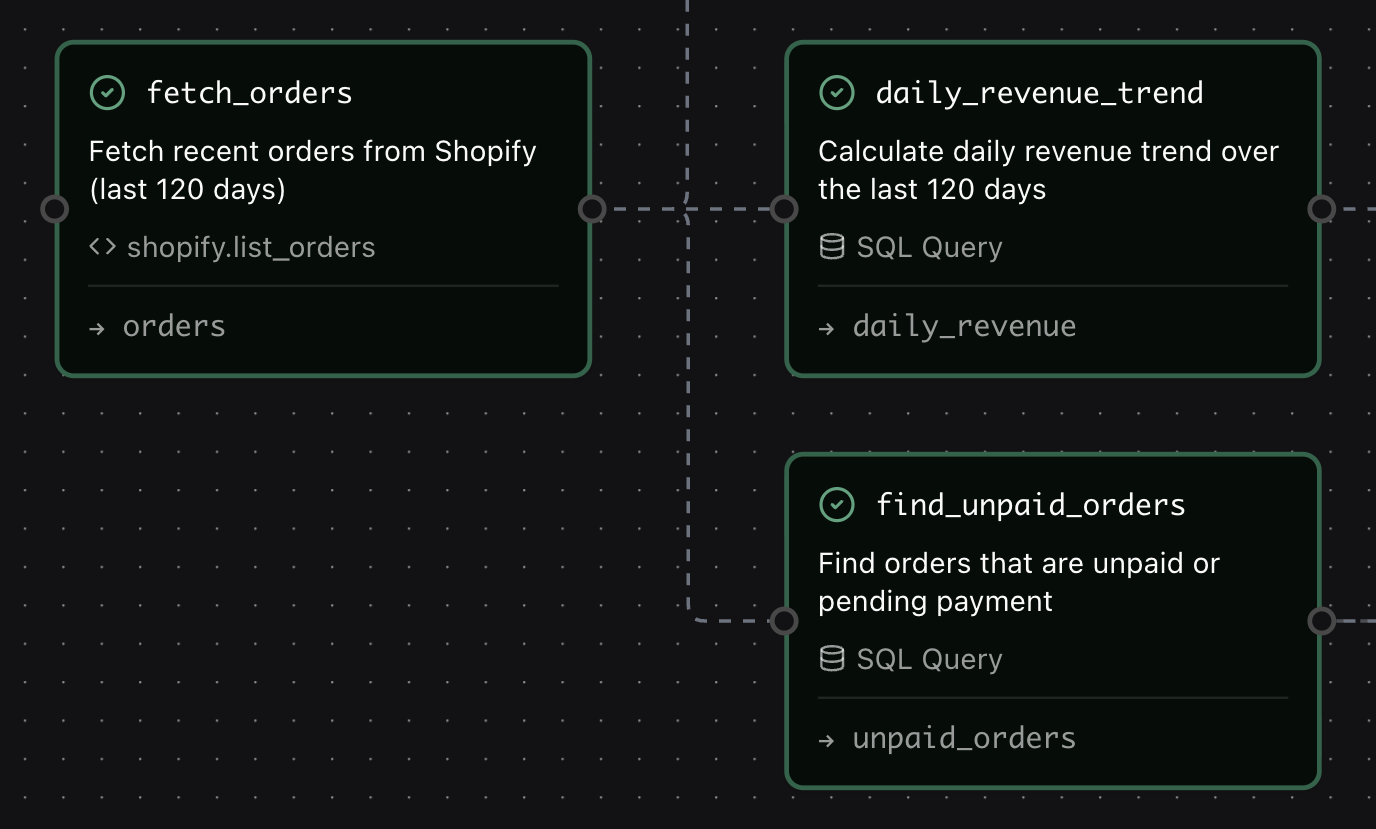Image resolution: width=1376 pixels, height=829 pixels.
Task: Click the database icon on daily_revenue_trend node
Action: click(831, 246)
